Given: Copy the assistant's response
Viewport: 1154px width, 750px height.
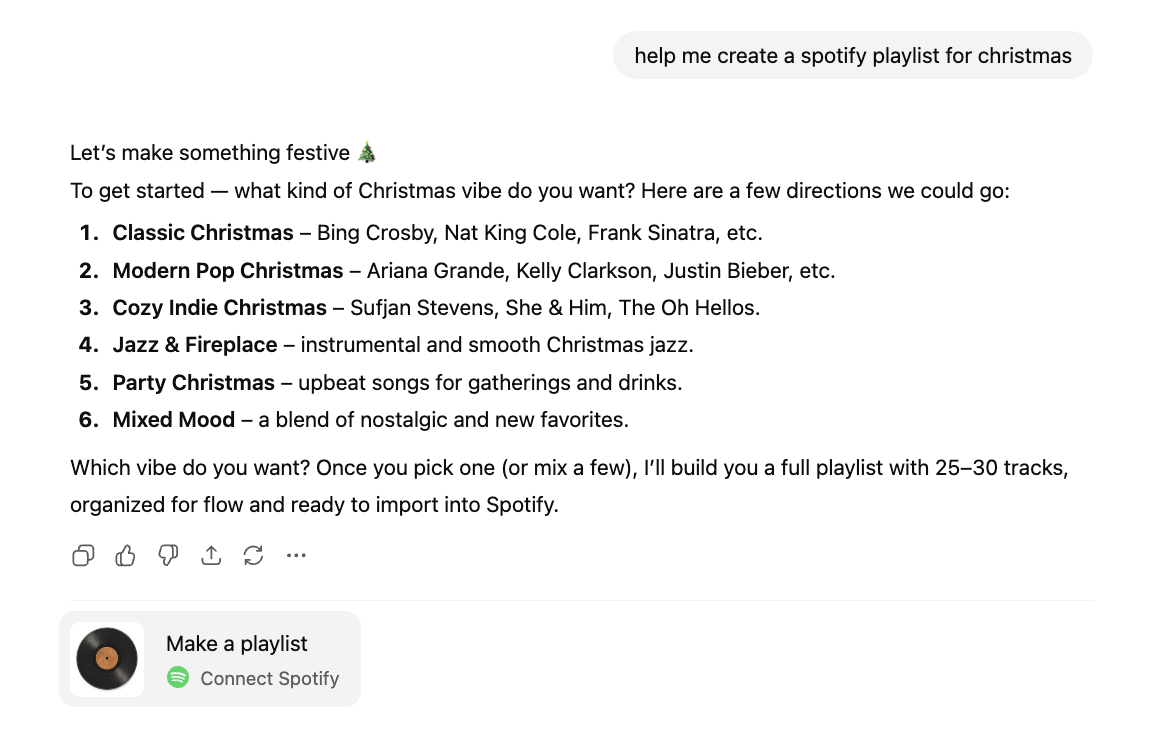Looking at the screenshot, I should click(x=82, y=555).
